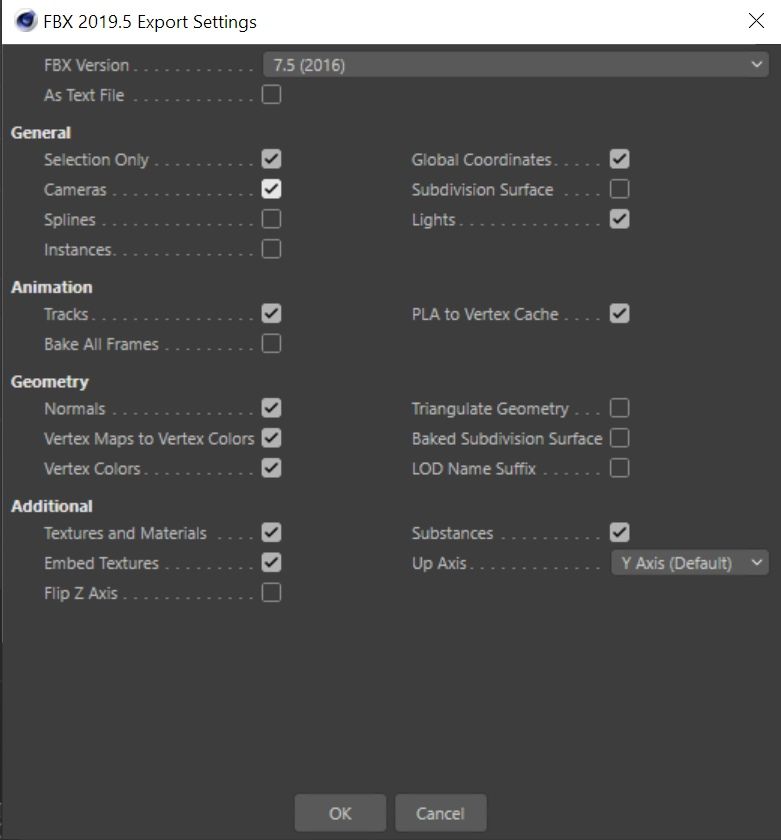The width and height of the screenshot is (781, 840).
Task: Enable Subdivision Surface checkbox
Action: [x=619, y=189]
